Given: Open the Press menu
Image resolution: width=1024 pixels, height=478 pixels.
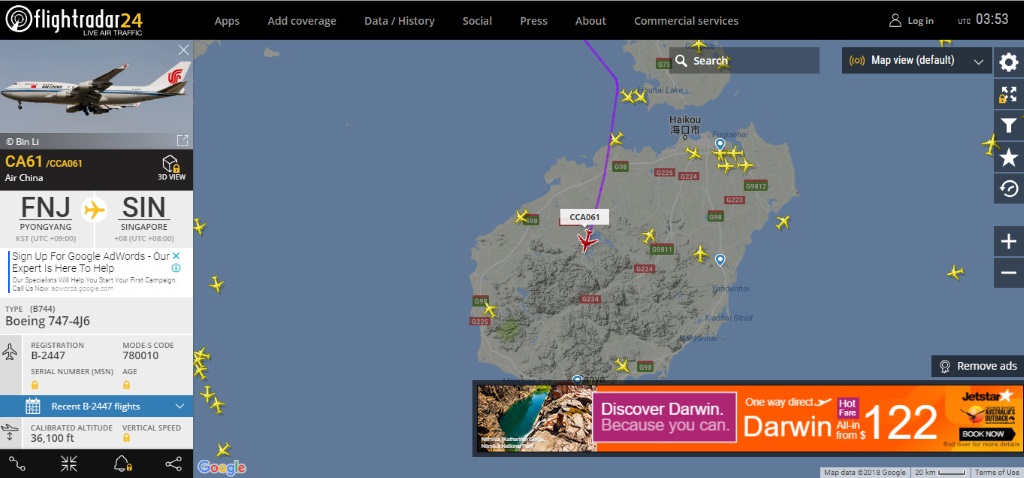Looking at the screenshot, I should [534, 21].
